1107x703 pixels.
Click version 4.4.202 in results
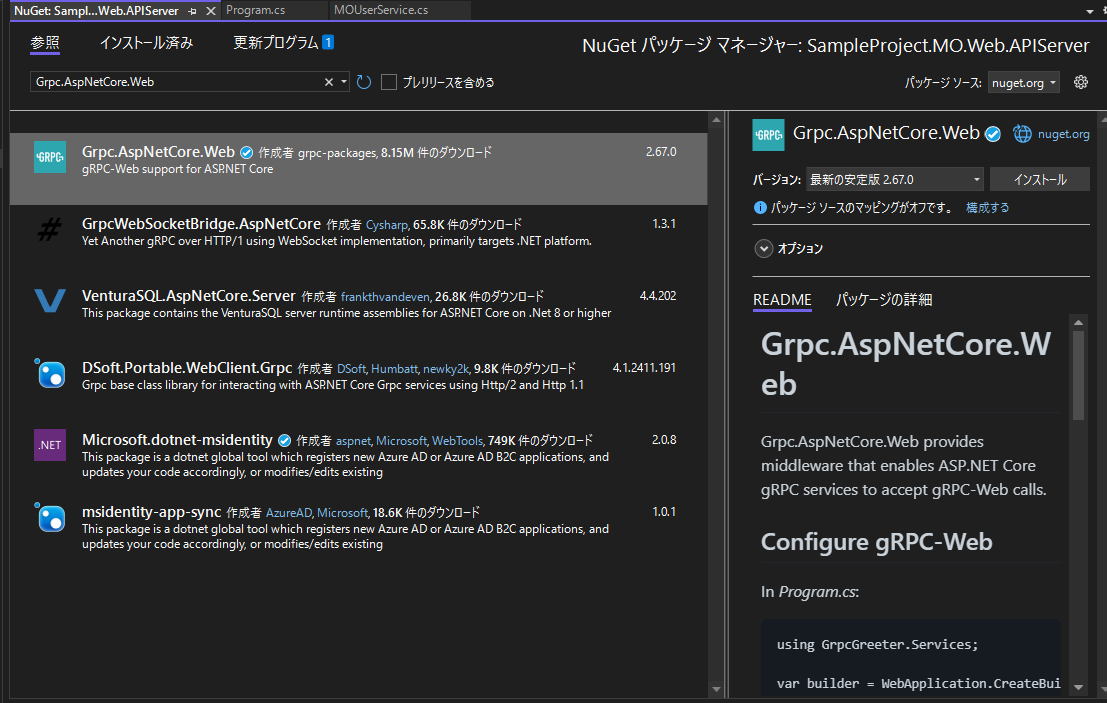click(657, 296)
